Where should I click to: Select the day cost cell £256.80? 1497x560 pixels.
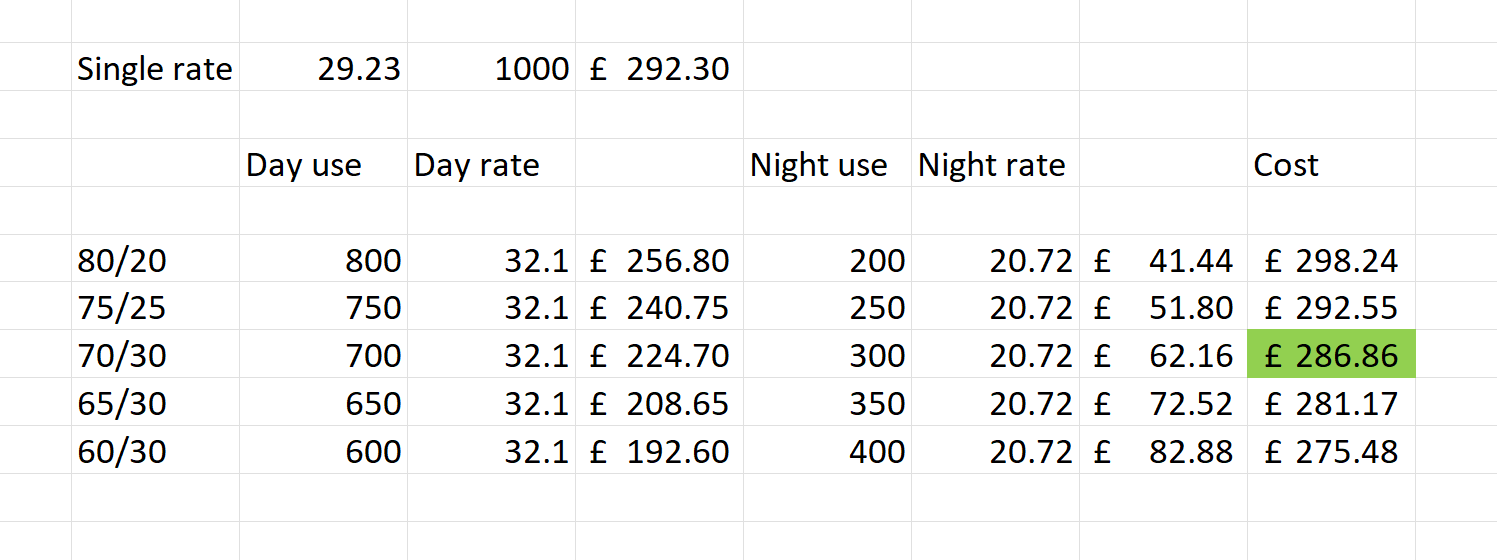coord(660,261)
